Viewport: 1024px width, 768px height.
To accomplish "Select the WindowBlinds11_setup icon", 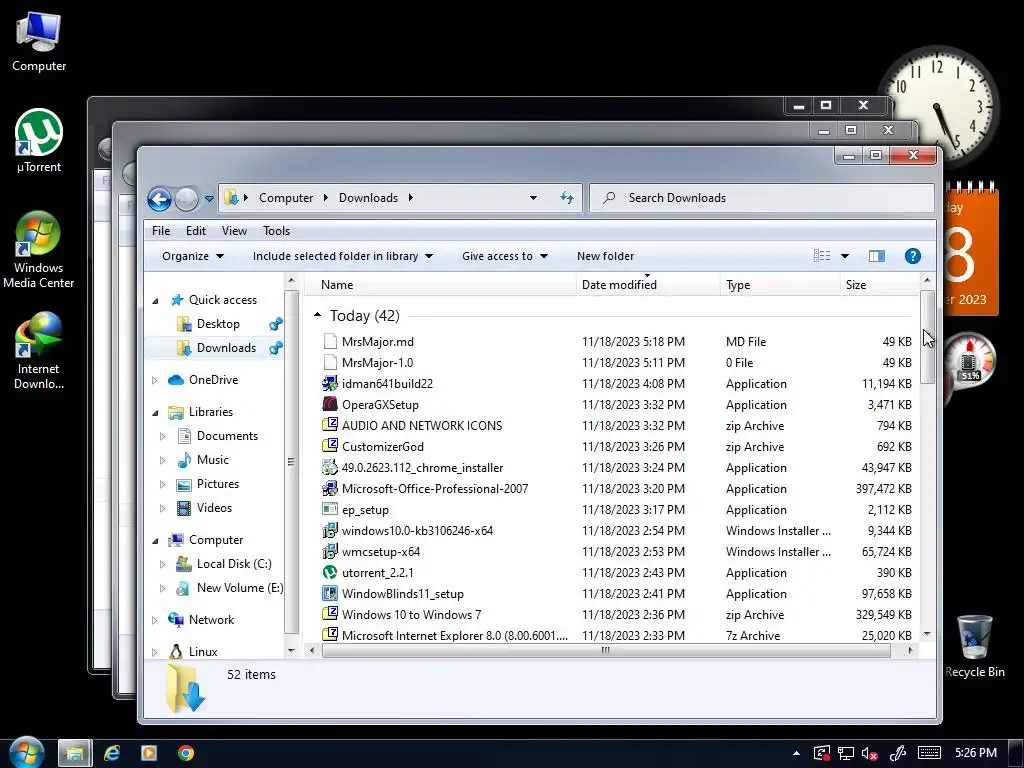I will click(330, 593).
